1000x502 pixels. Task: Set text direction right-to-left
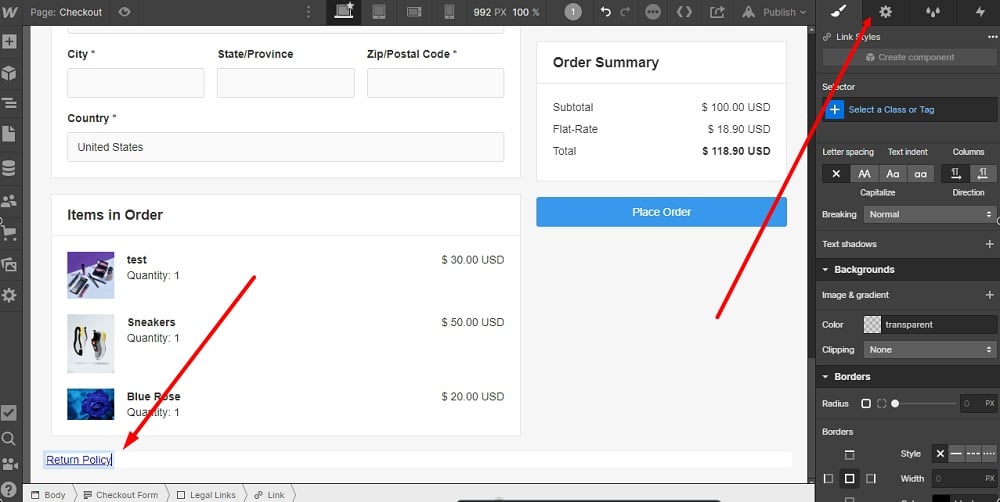(x=983, y=173)
